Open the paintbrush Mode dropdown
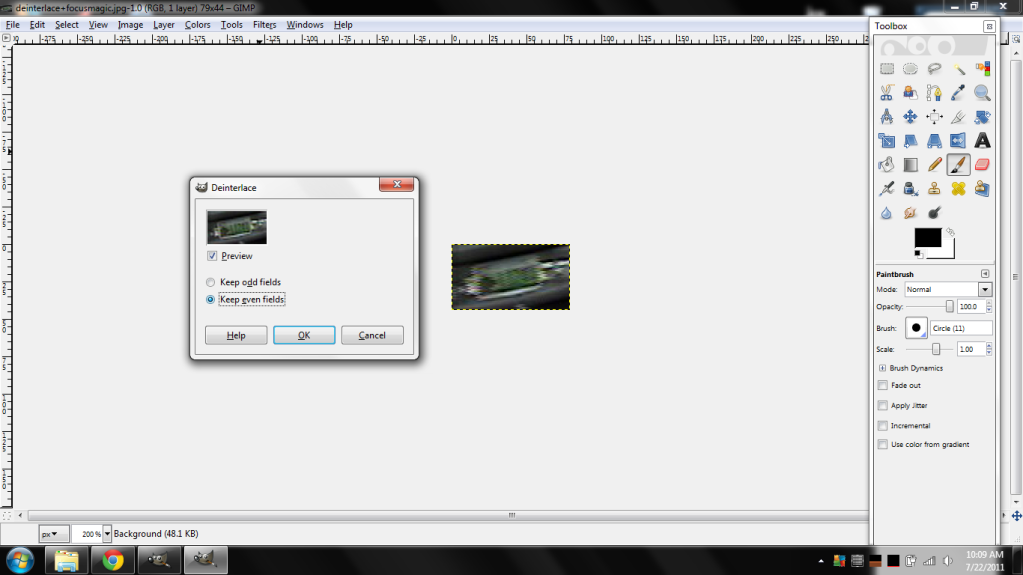The width and height of the screenshot is (1023, 575). point(985,289)
